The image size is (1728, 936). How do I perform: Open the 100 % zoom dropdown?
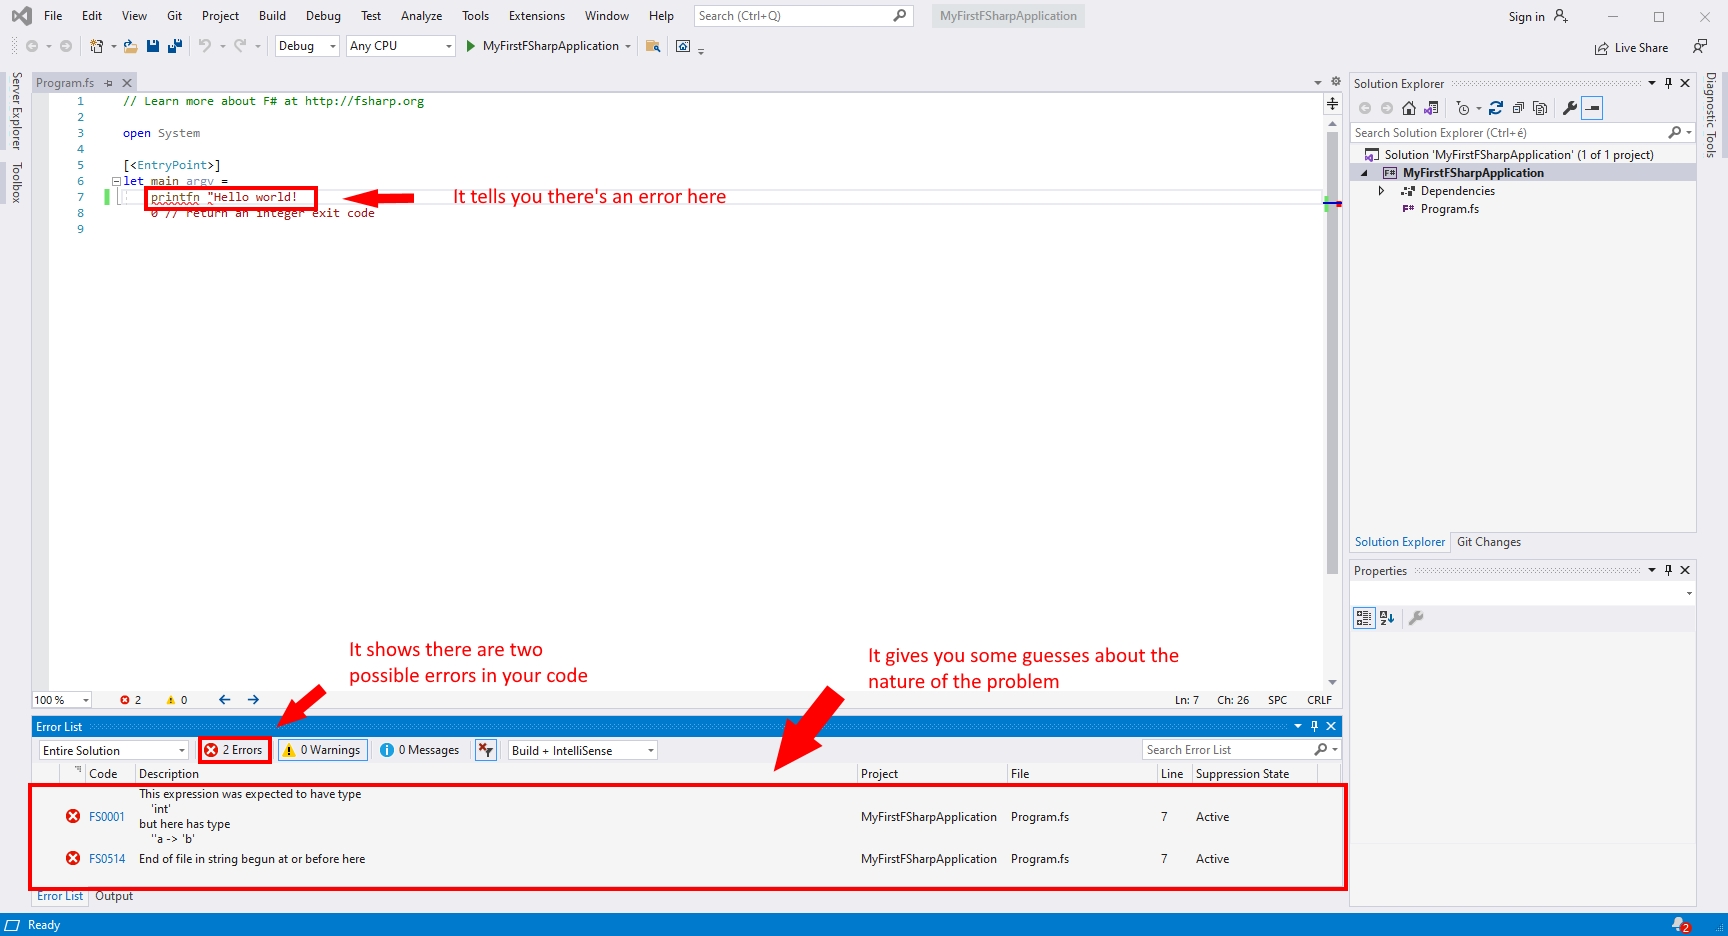pyautogui.click(x=62, y=700)
